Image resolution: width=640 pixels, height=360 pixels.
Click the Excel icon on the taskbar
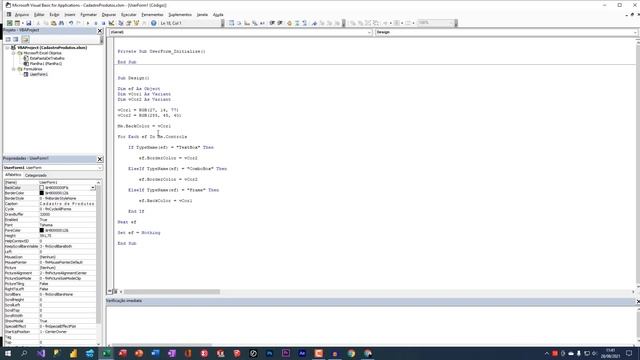106,353
